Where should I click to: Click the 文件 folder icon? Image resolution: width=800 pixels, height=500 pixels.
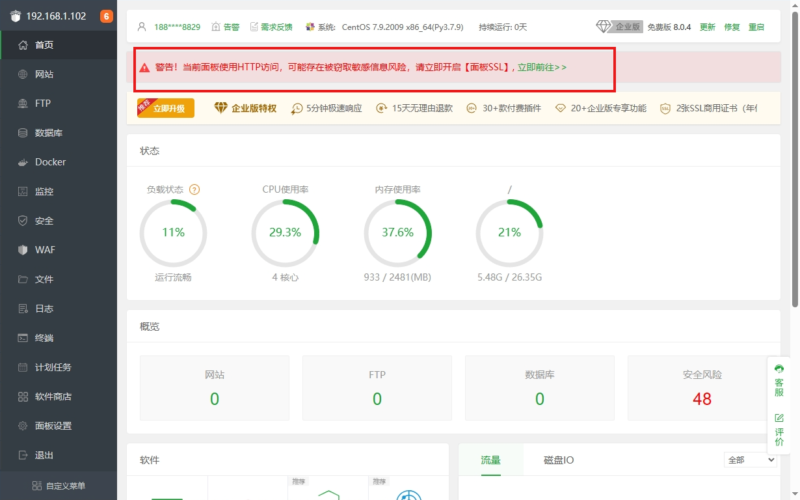coord(22,280)
